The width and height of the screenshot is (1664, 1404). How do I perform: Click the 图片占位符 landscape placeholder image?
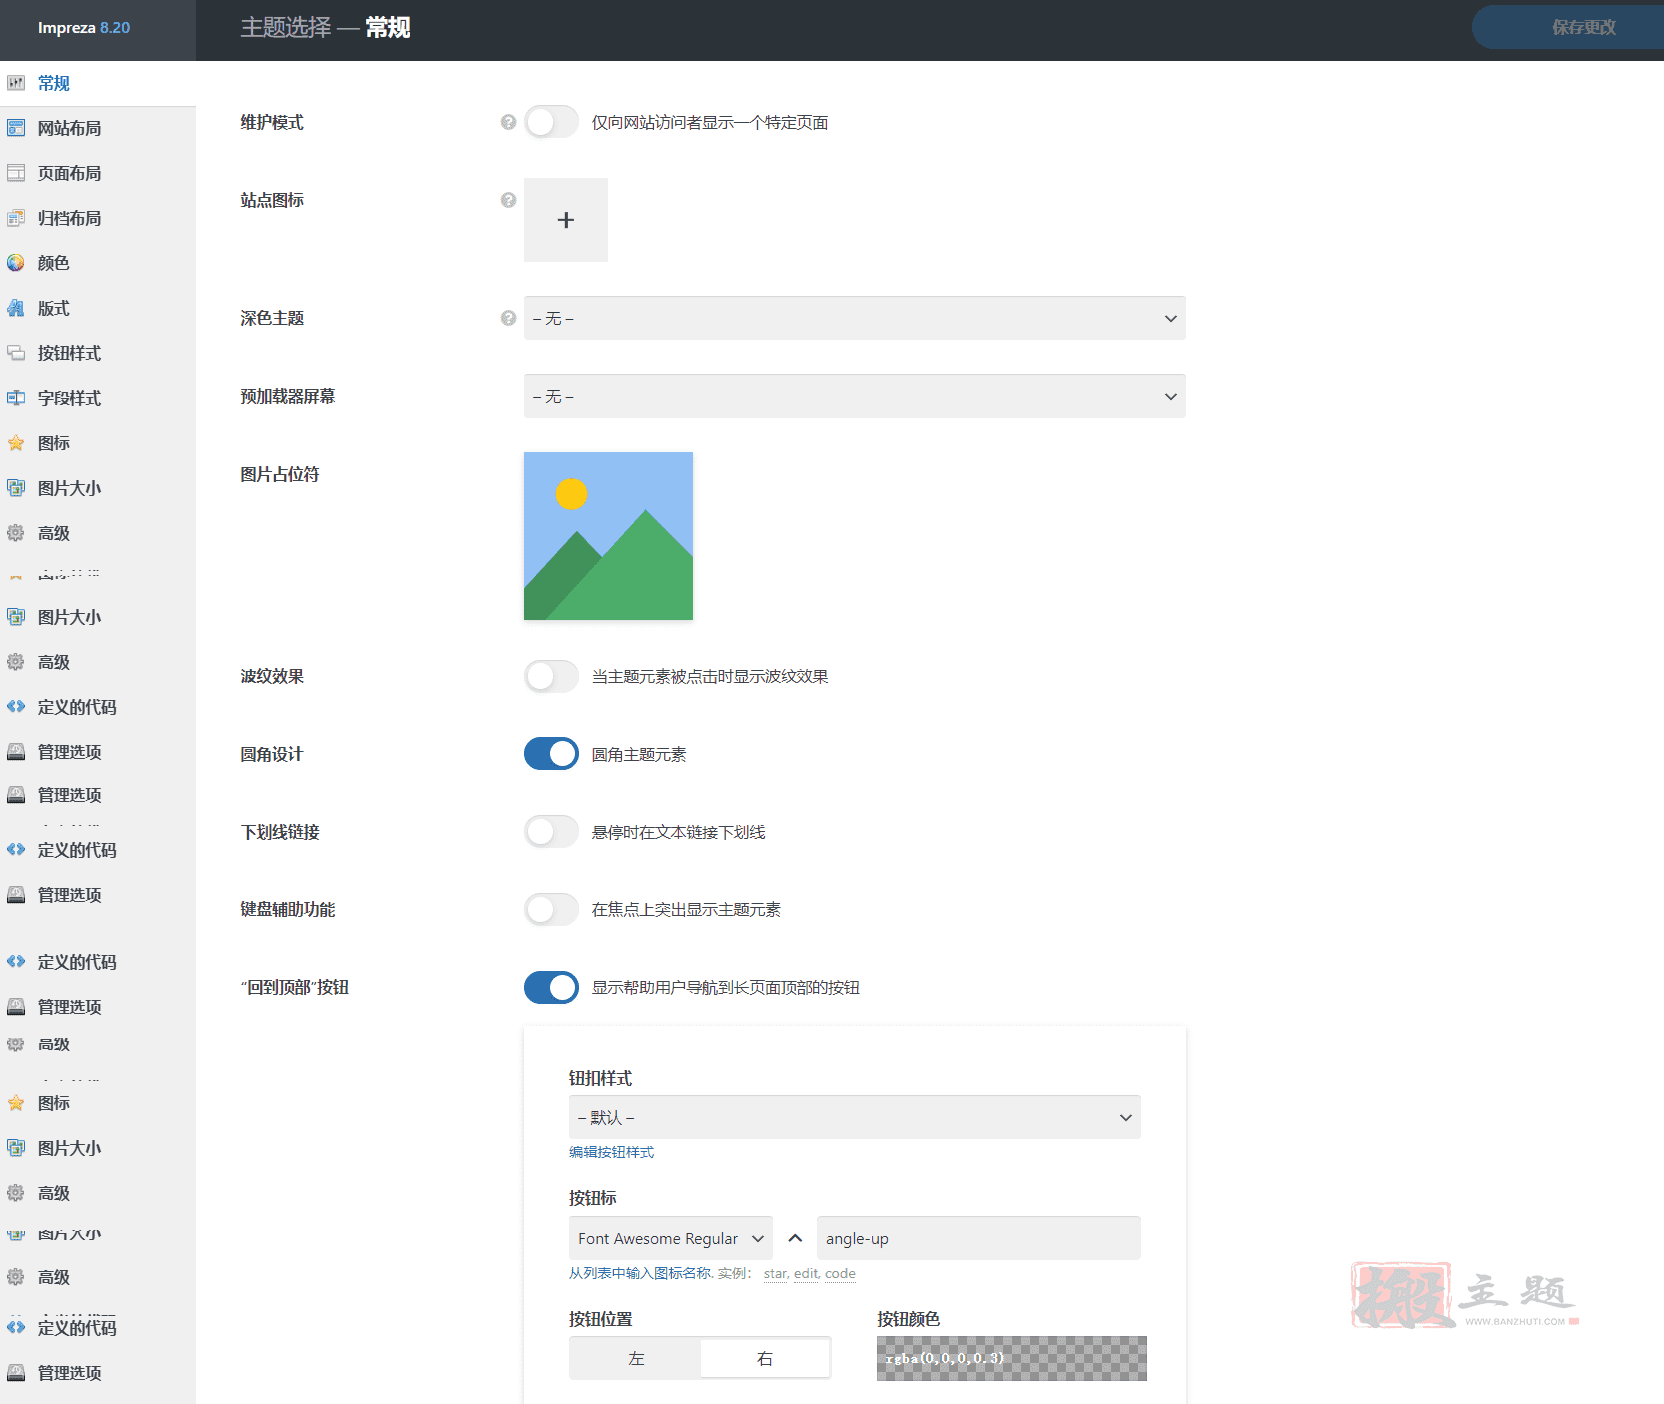click(608, 536)
